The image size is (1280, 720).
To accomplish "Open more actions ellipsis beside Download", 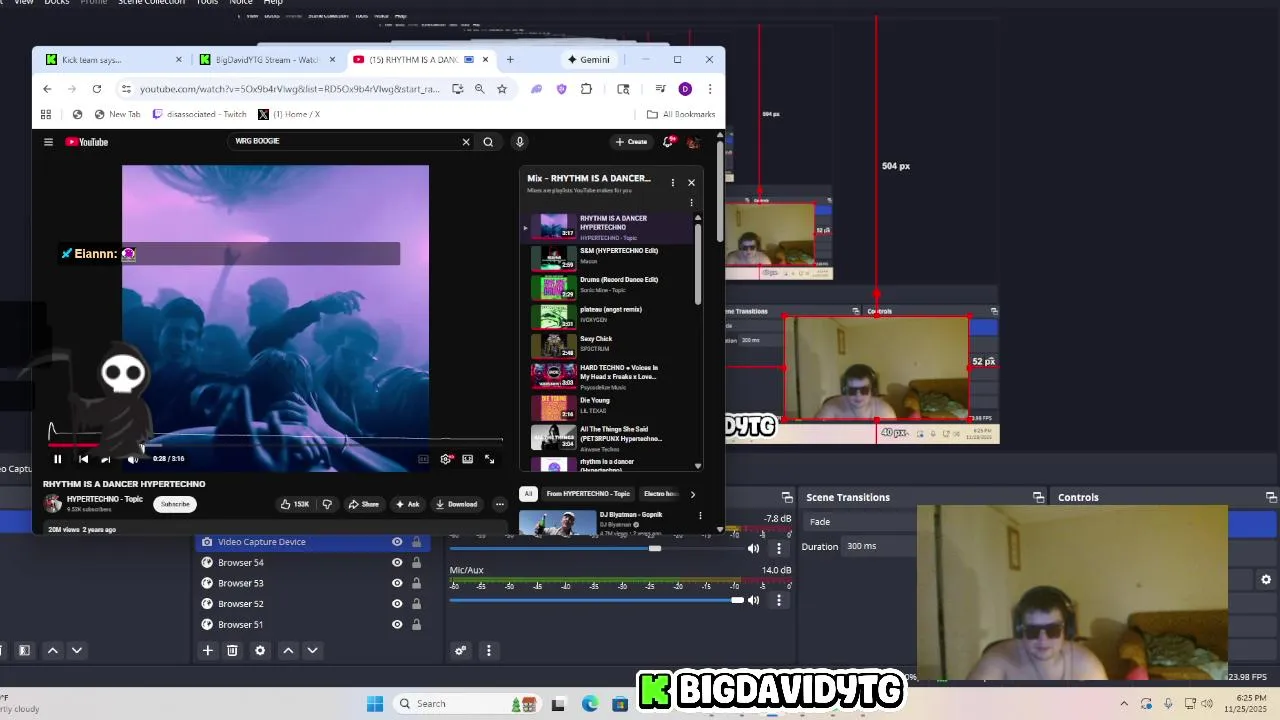I will 500,504.
